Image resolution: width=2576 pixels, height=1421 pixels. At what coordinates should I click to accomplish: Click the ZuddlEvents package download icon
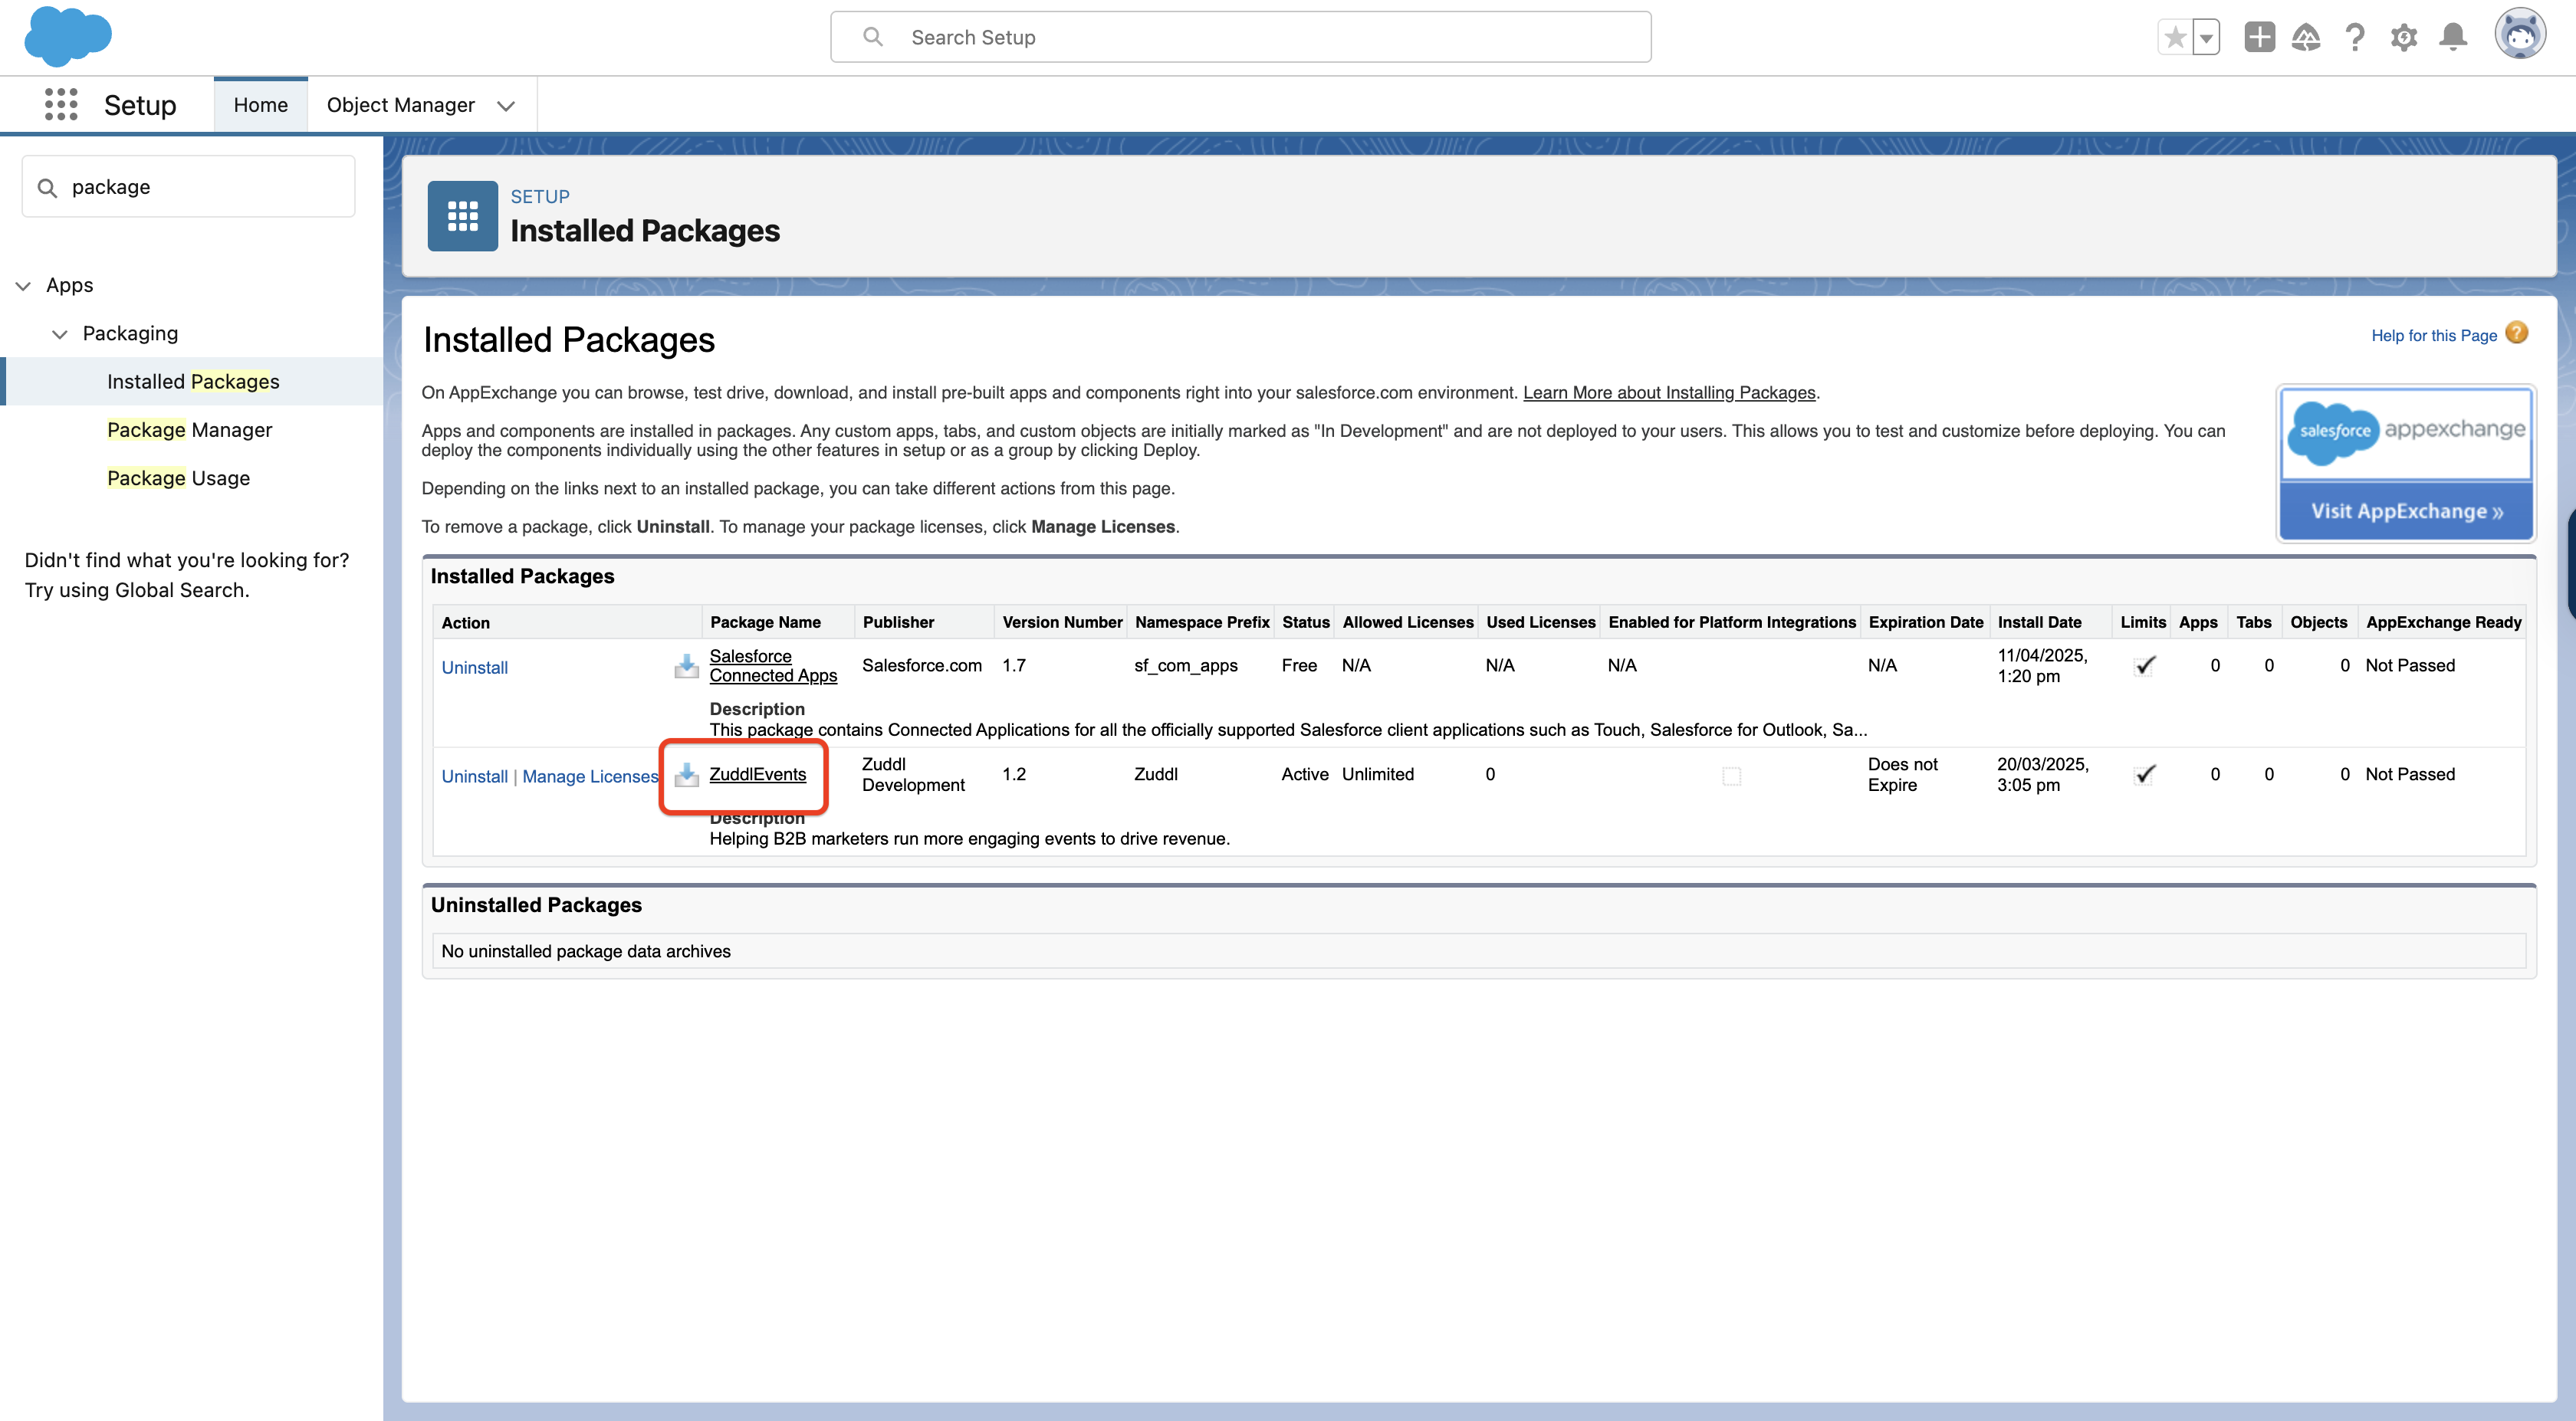686,775
